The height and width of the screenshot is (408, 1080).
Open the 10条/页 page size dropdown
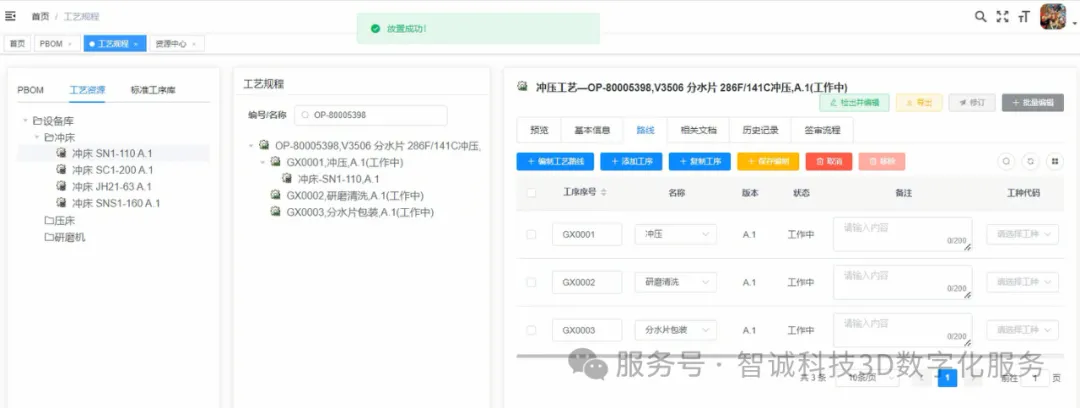pyautogui.click(x=867, y=378)
